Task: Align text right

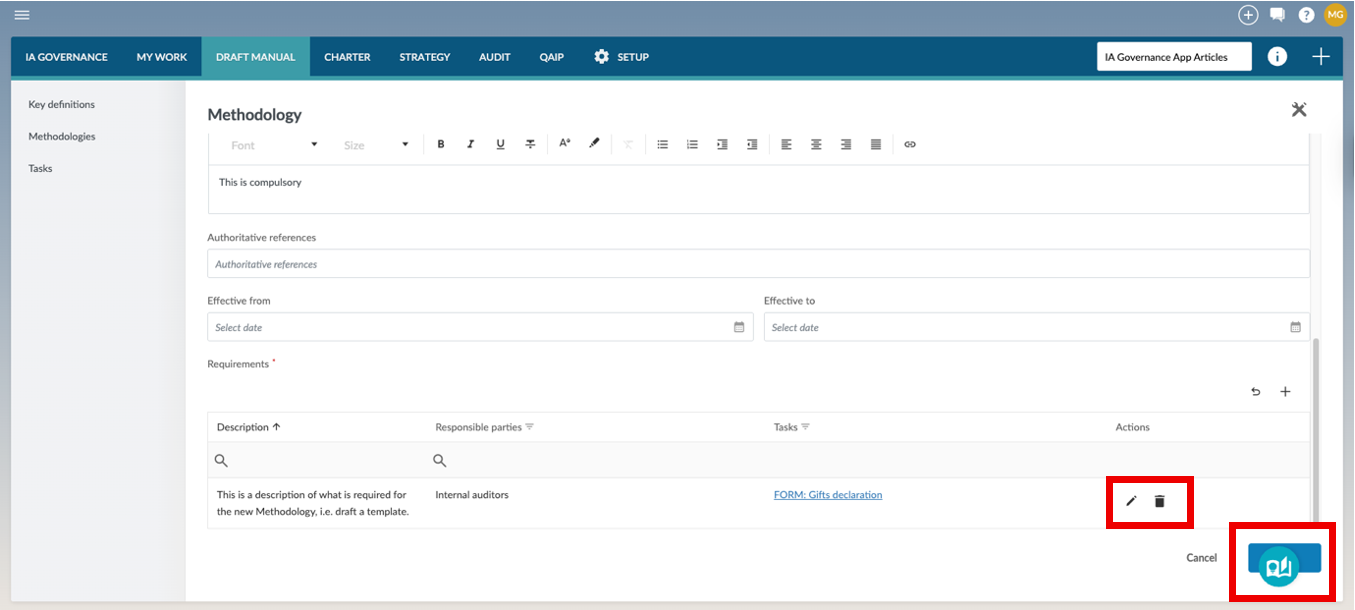Action: coord(846,144)
